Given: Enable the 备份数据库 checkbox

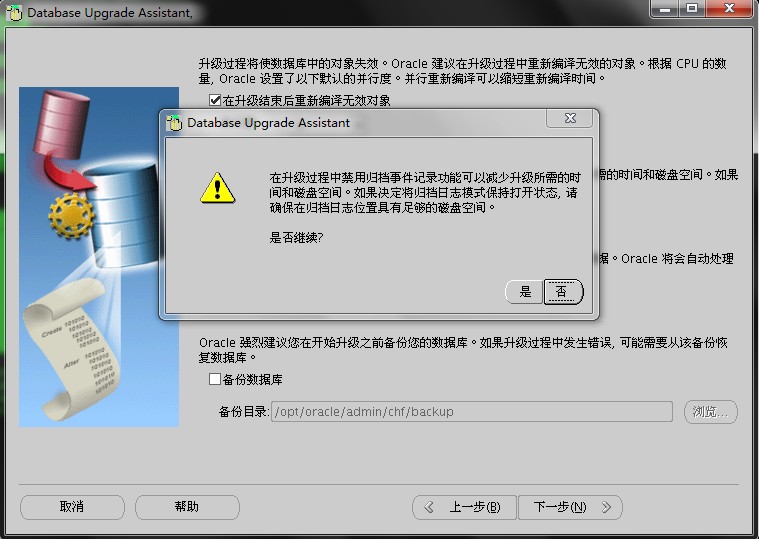Looking at the screenshot, I should click(x=215, y=379).
